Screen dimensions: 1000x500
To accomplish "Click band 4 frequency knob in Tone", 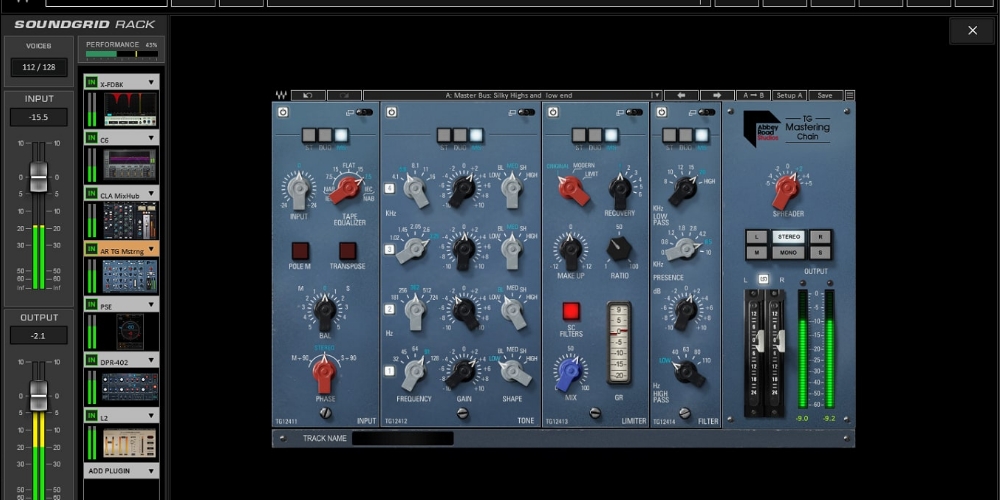I will point(416,190).
